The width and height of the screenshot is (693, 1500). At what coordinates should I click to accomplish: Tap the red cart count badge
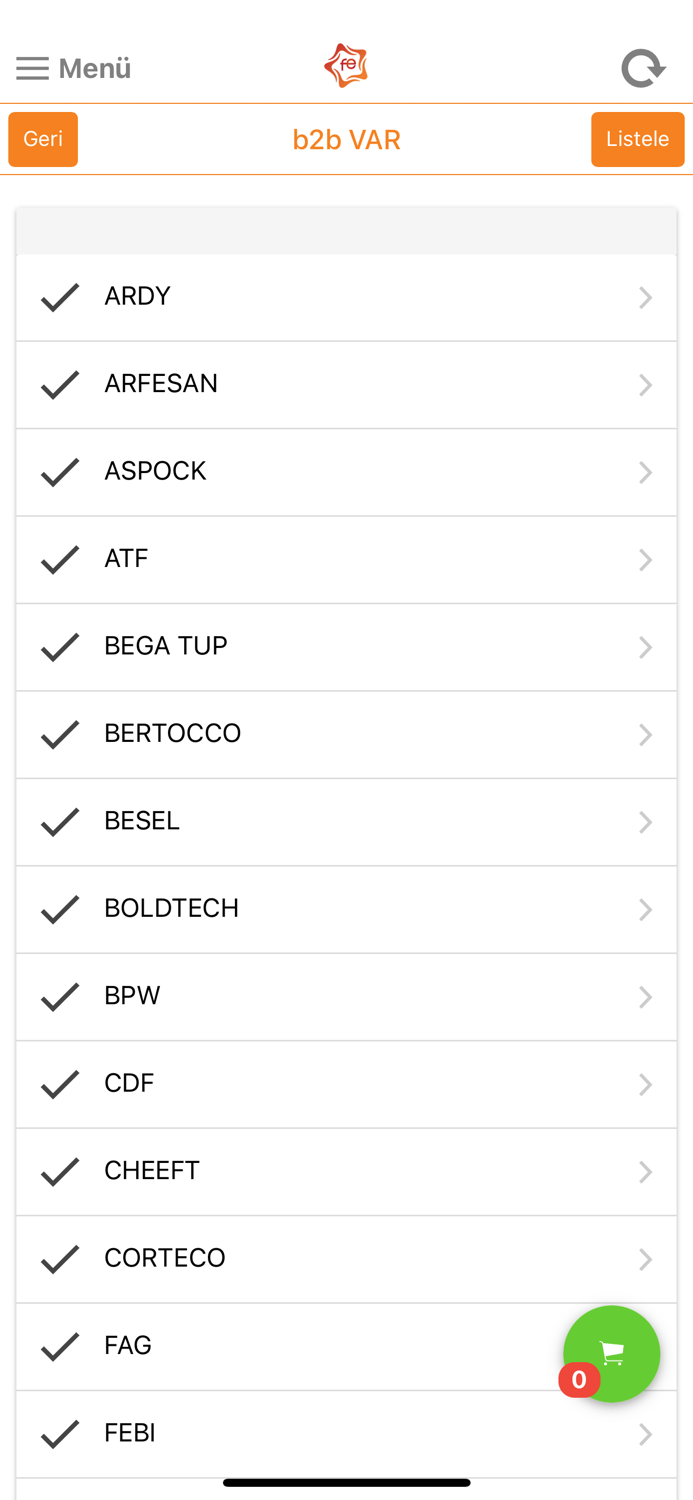579,1380
